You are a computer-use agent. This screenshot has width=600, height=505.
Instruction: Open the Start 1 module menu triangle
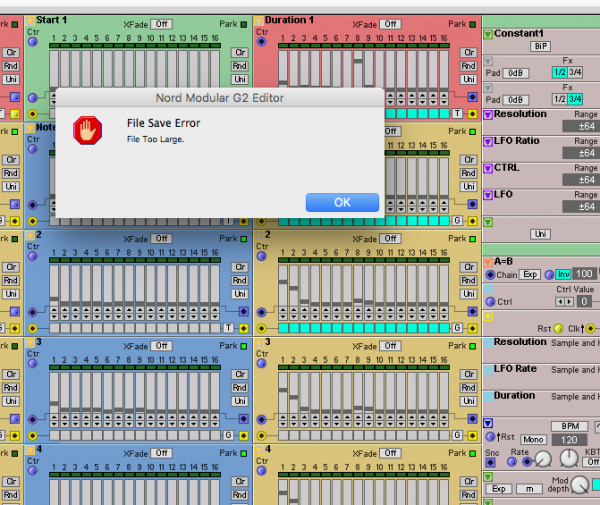pos(30,21)
